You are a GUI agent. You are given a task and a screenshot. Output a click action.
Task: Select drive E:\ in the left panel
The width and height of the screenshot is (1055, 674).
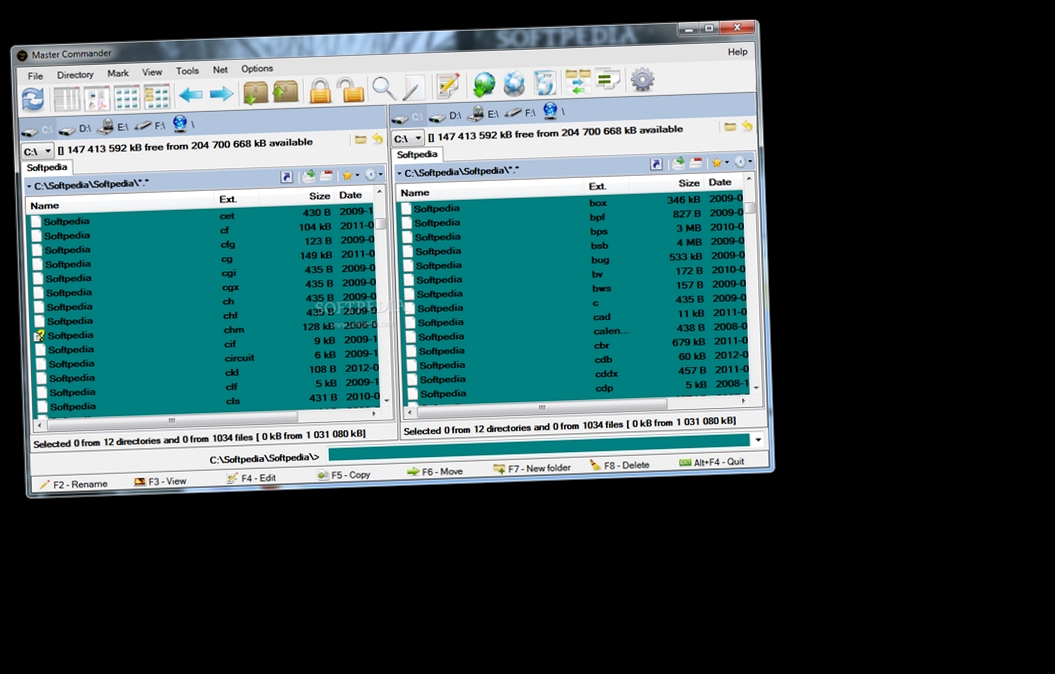point(113,126)
